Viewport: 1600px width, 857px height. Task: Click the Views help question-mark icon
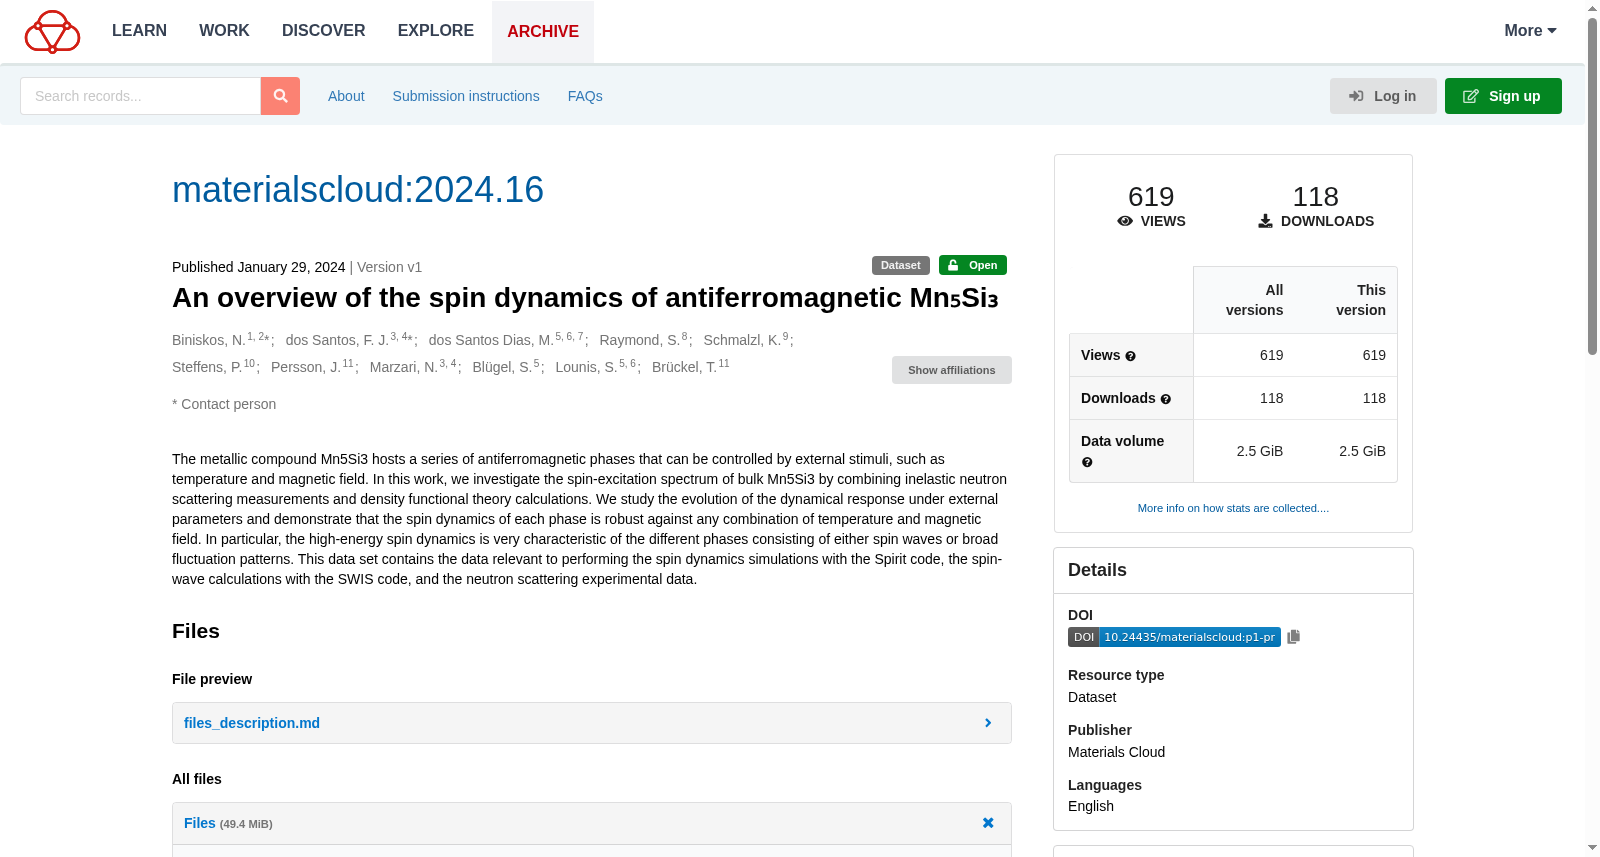coord(1130,356)
